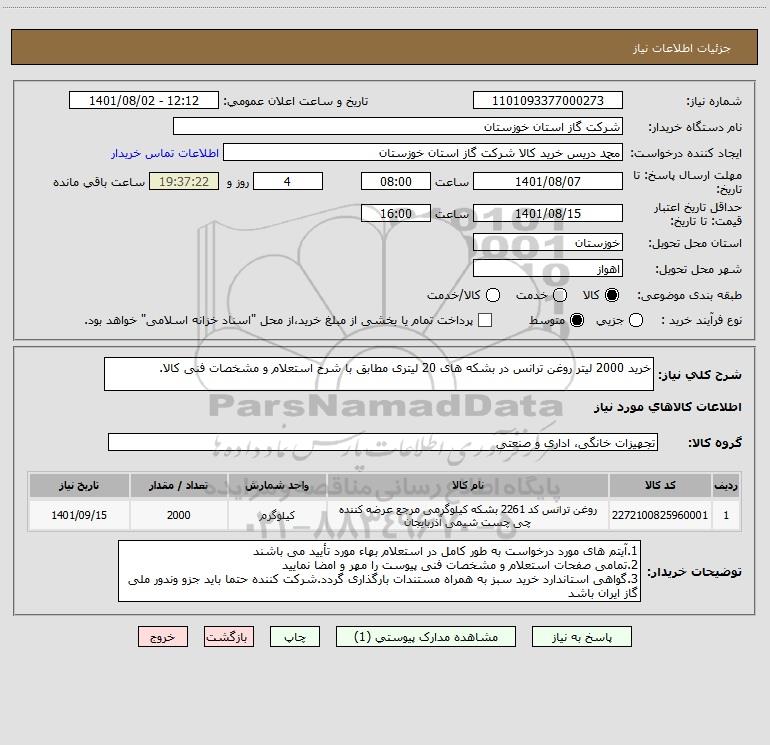Click the item name cell روغن ترانس کد 2261
Image resolution: width=770 pixels, height=745 pixels.
click(468, 515)
